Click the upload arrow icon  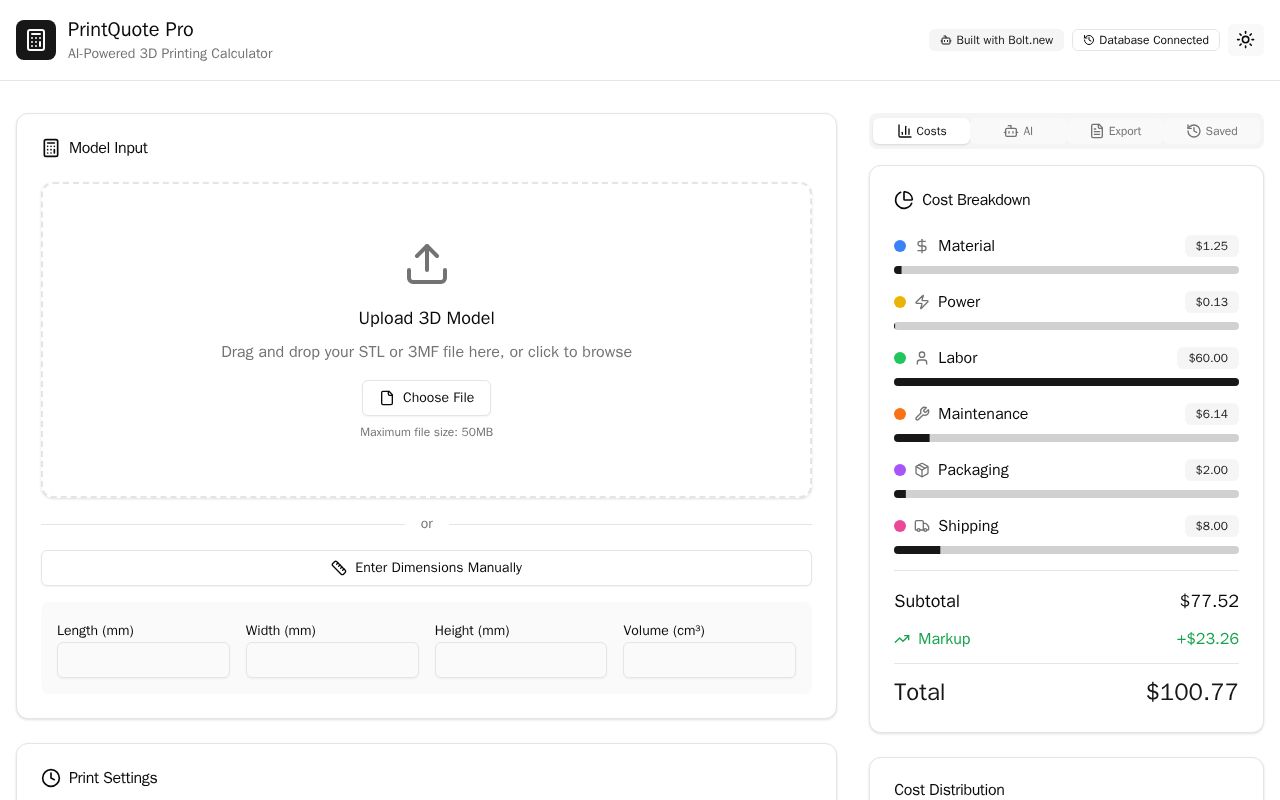pos(427,264)
